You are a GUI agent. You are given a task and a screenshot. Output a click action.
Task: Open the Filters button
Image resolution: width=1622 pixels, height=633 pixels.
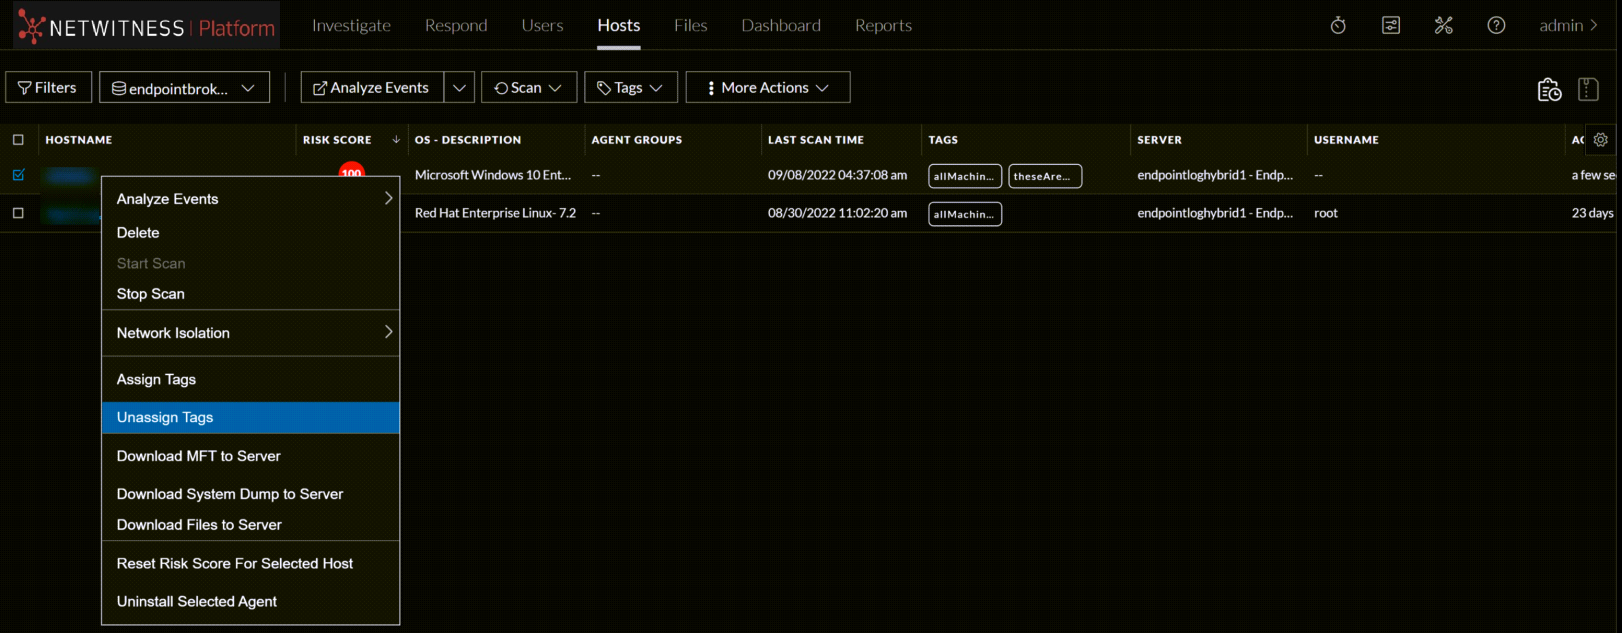pyautogui.click(x=48, y=88)
